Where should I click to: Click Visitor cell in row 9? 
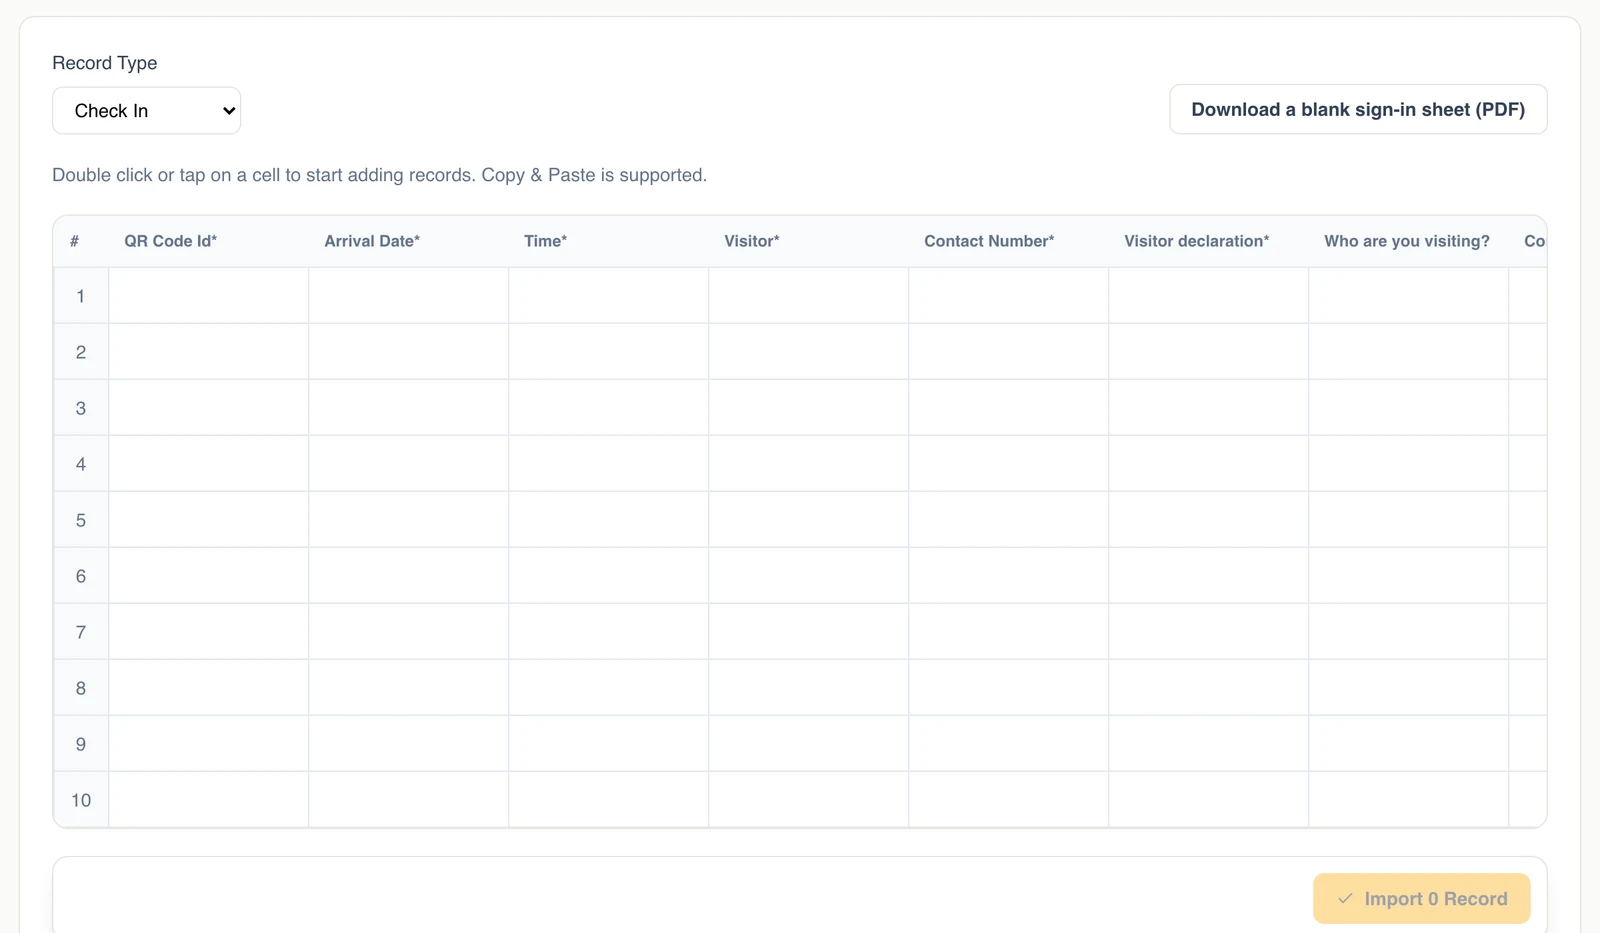pos(809,744)
